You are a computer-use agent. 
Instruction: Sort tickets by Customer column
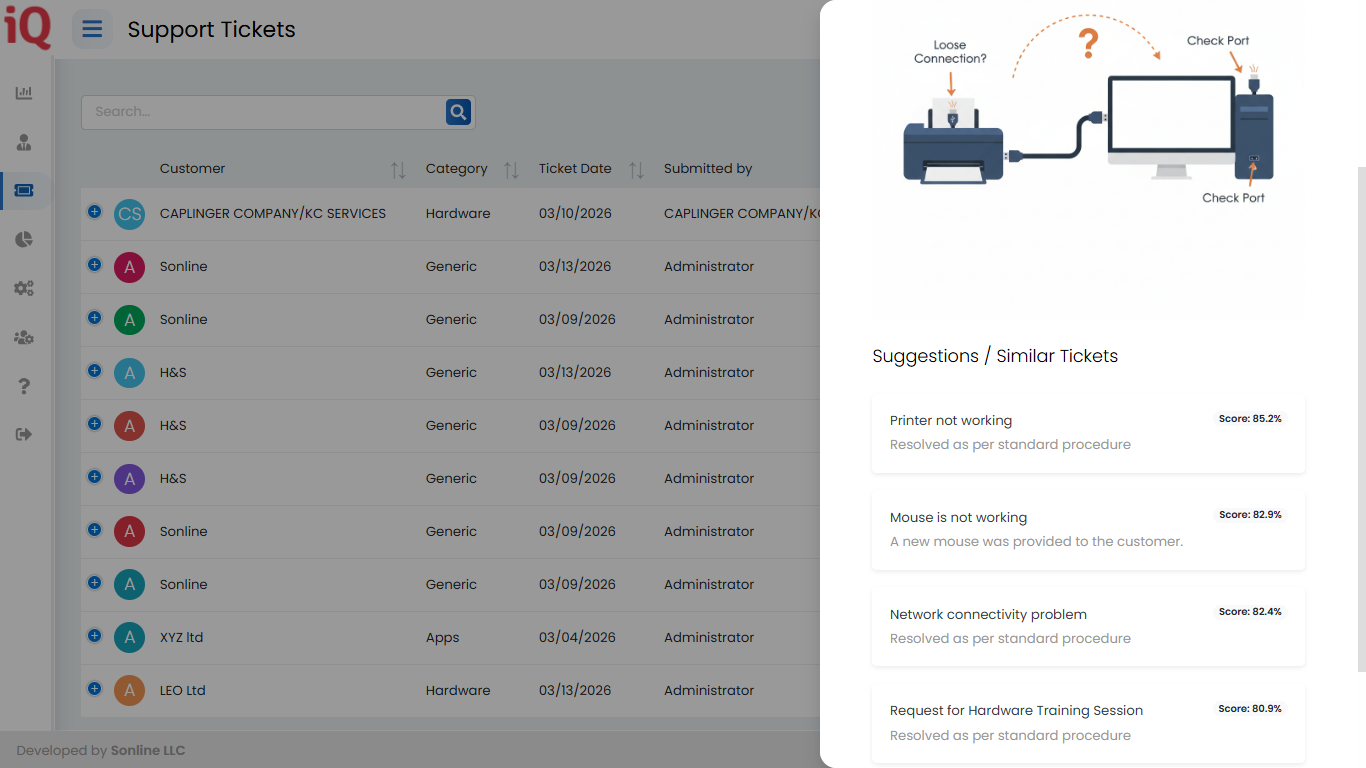[x=398, y=170]
